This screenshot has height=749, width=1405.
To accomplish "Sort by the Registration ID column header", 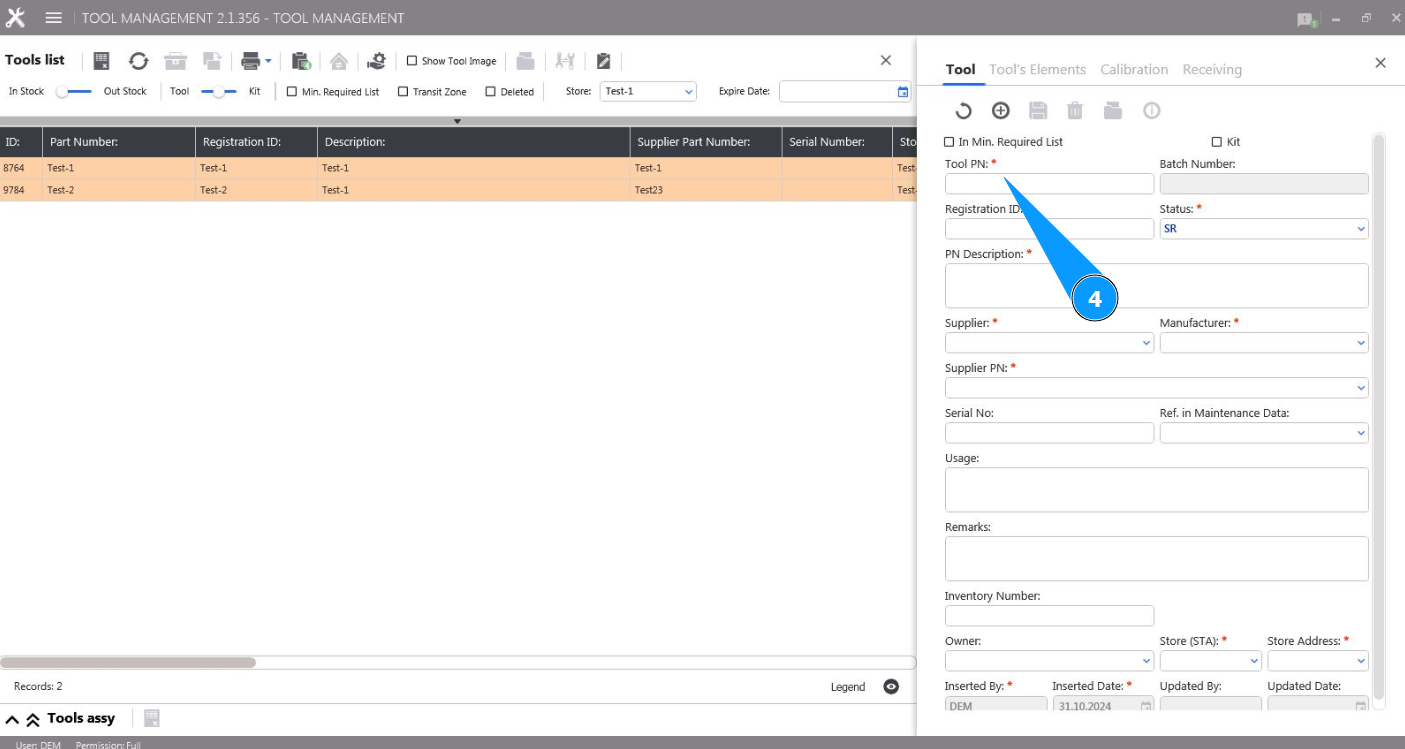I will coord(256,142).
